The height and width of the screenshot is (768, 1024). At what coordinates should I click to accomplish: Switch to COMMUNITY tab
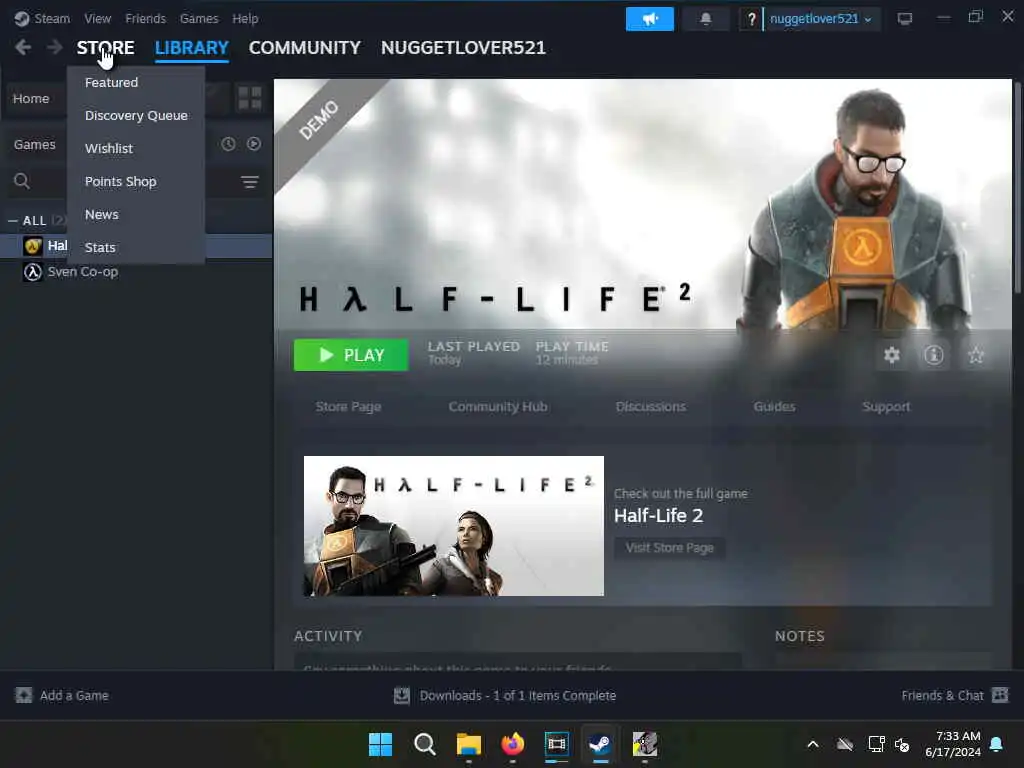[304, 48]
